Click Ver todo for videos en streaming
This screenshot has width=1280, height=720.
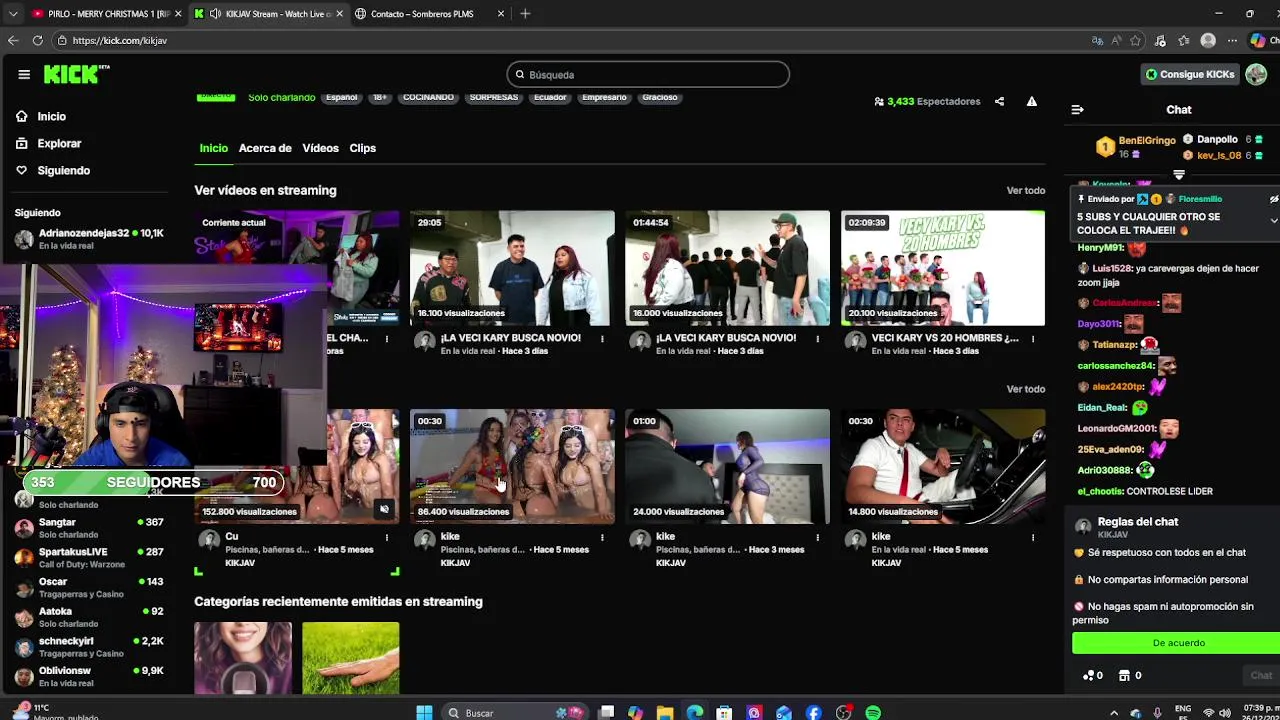pos(1025,190)
